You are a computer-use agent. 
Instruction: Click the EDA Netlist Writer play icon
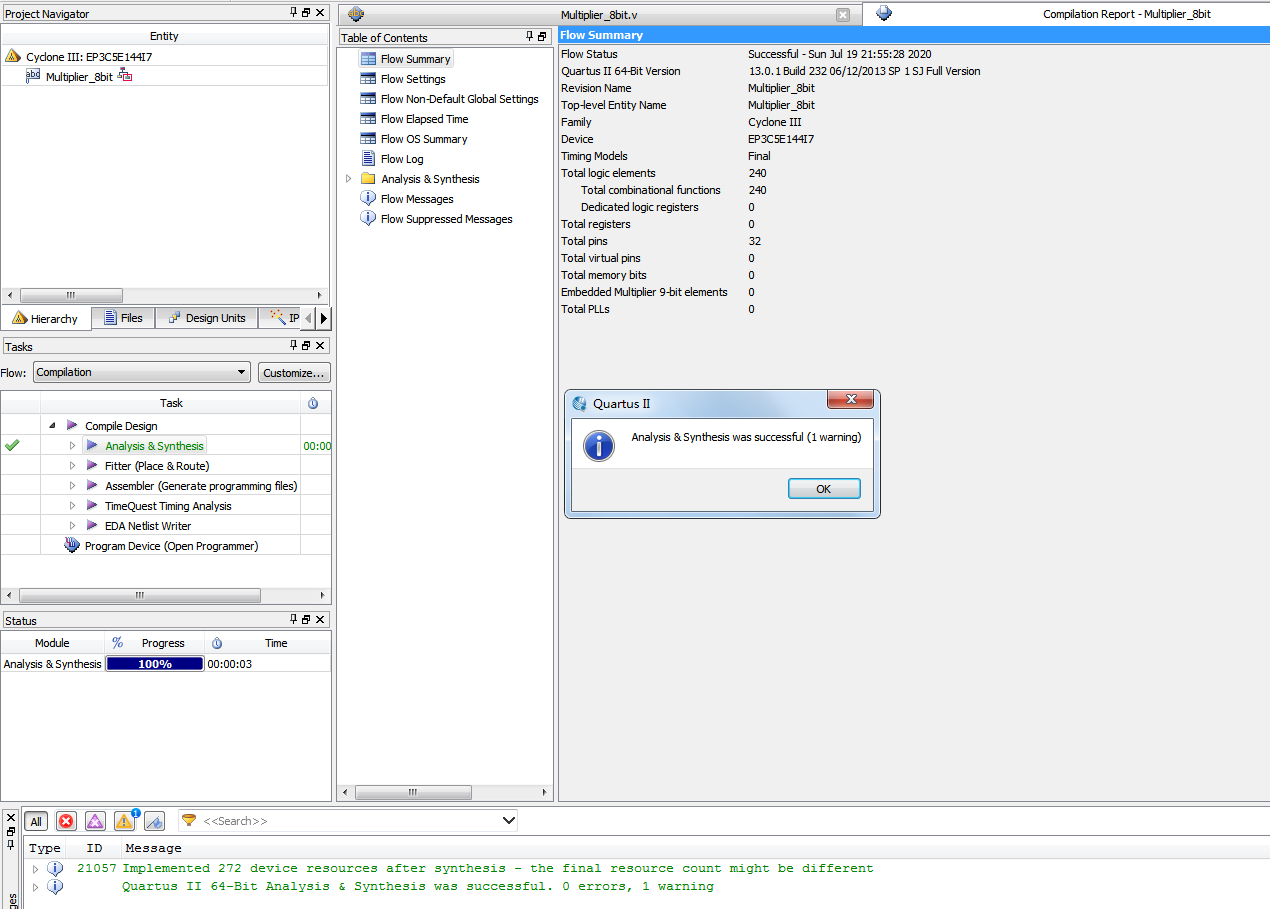(x=92, y=526)
